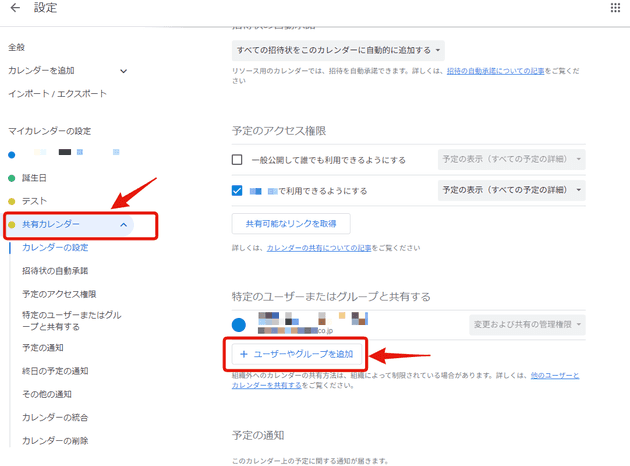Enable 一般公開して誰でも利用できるようにする checkbox
Viewport: 630px width, 466px height.
point(237,160)
